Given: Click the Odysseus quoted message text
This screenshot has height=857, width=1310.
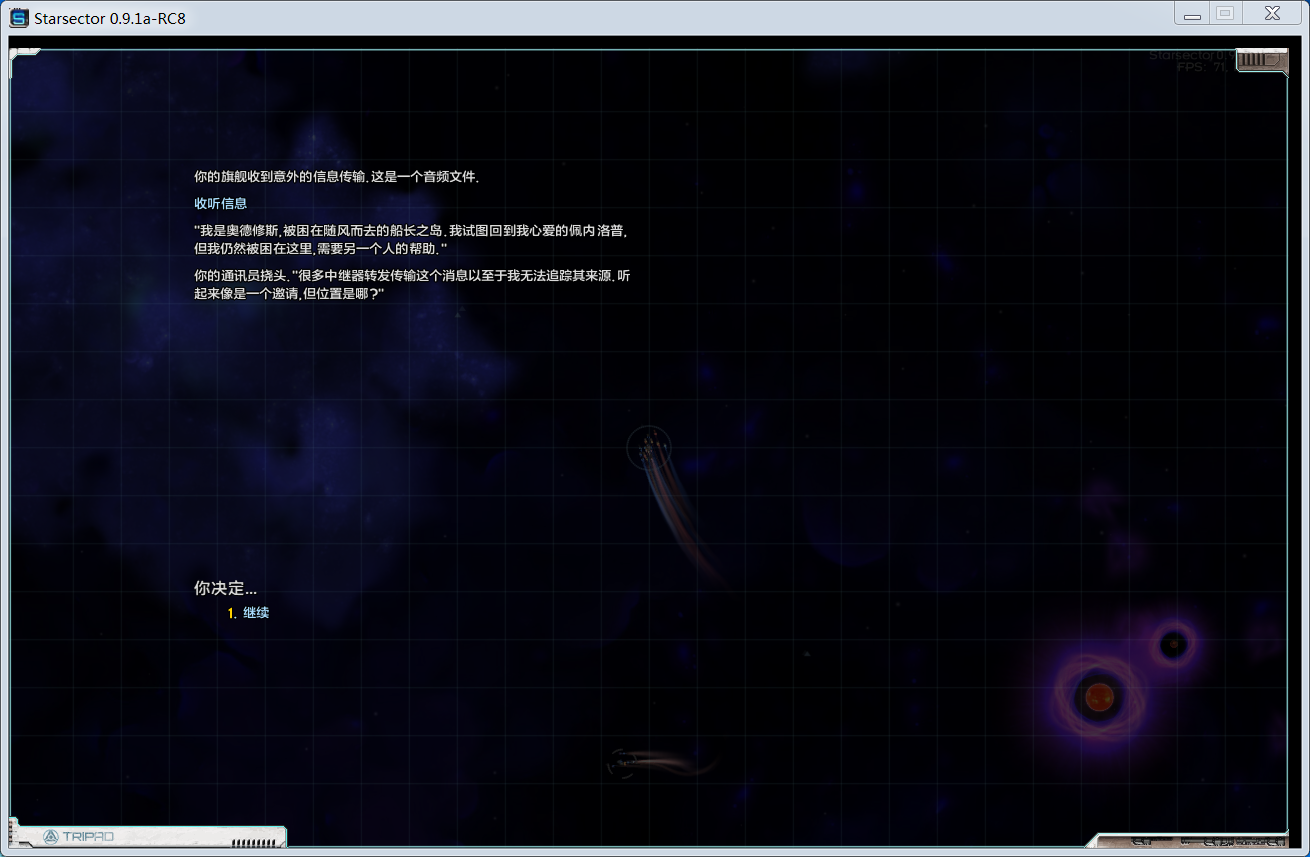Looking at the screenshot, I should pyautogui.click(x=410, y=239).
